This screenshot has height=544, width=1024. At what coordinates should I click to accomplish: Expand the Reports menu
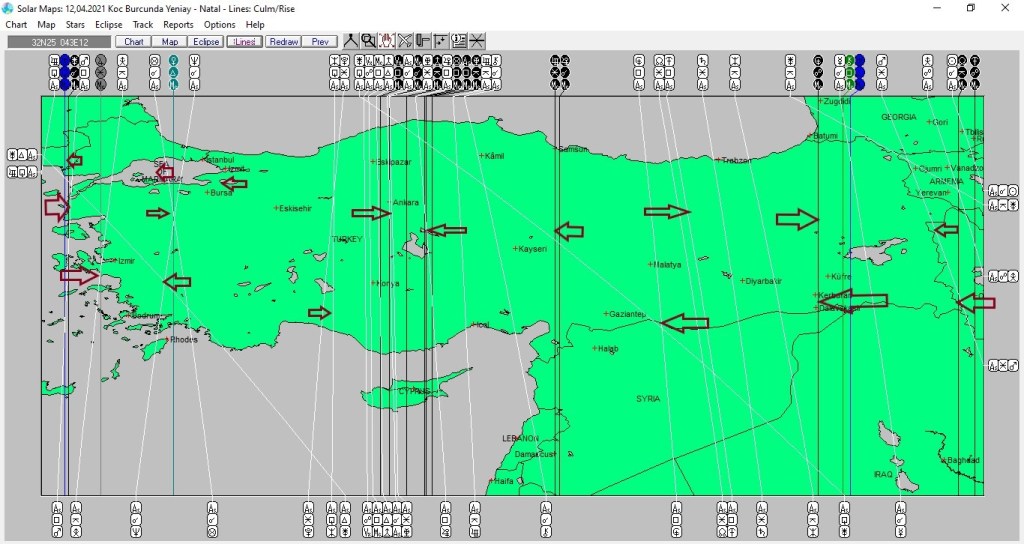click(178, 24)
